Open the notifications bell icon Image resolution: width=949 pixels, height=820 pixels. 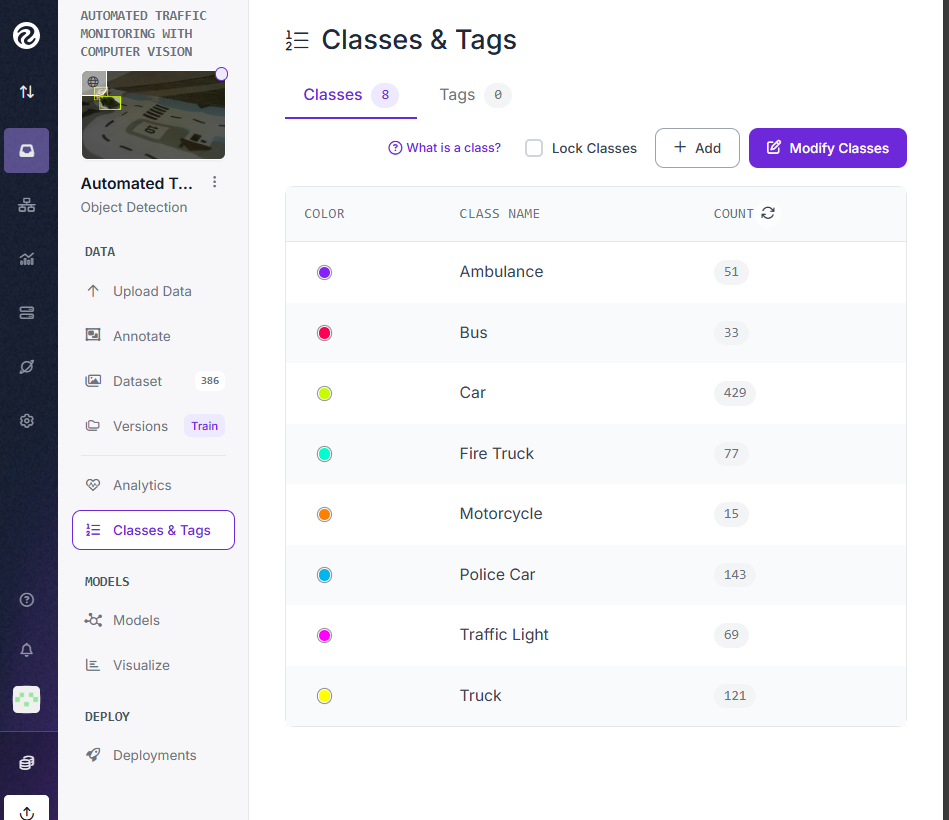27,650
